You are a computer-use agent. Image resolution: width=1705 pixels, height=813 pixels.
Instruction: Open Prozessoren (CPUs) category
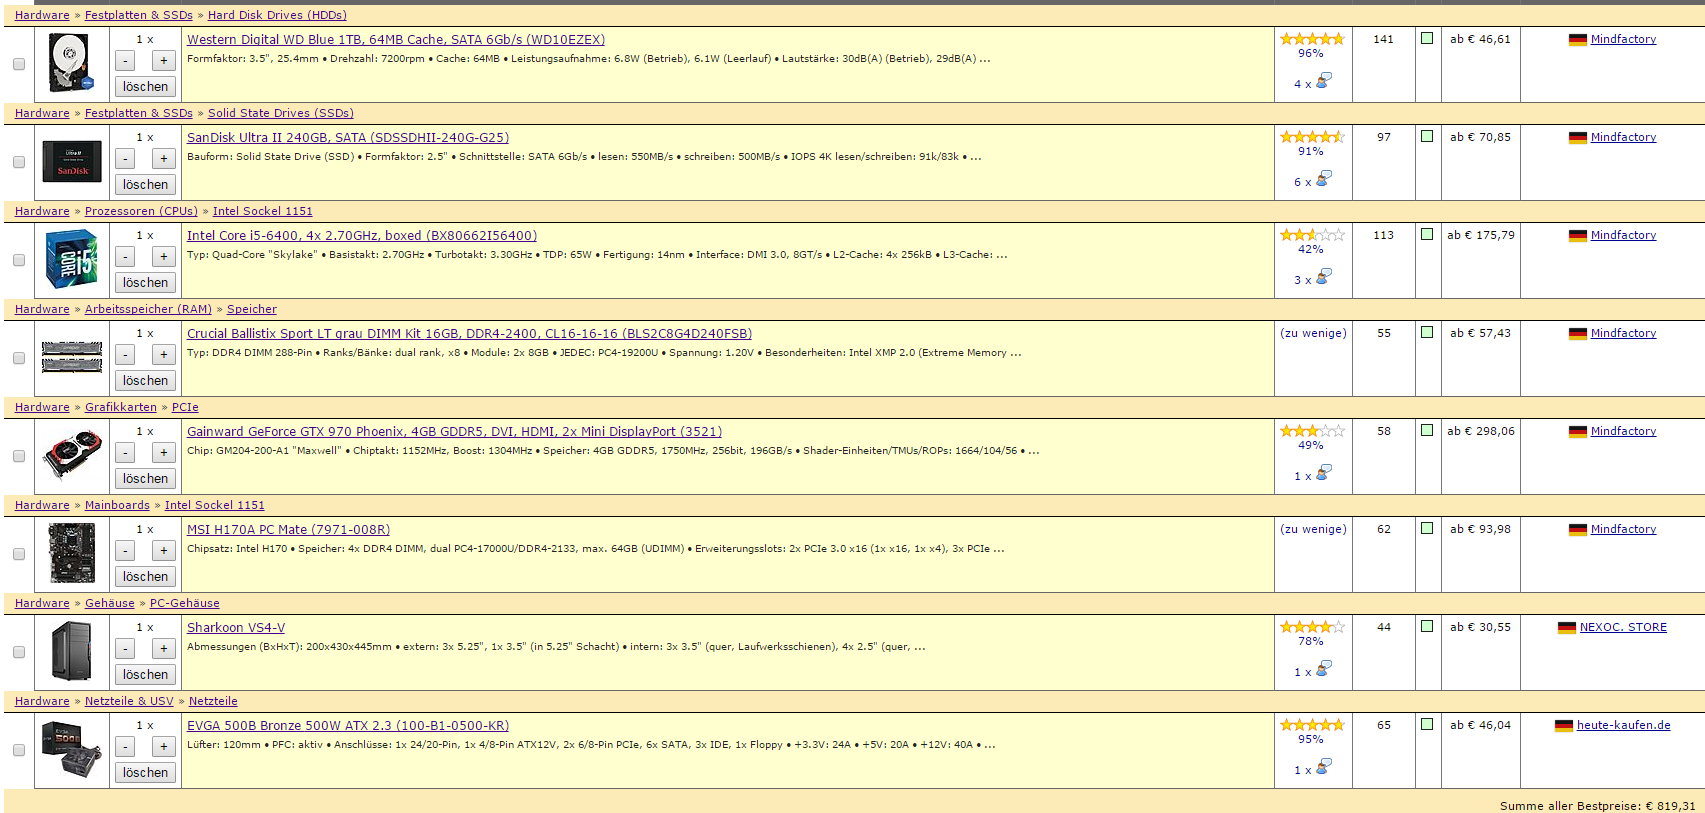point(141,211)
